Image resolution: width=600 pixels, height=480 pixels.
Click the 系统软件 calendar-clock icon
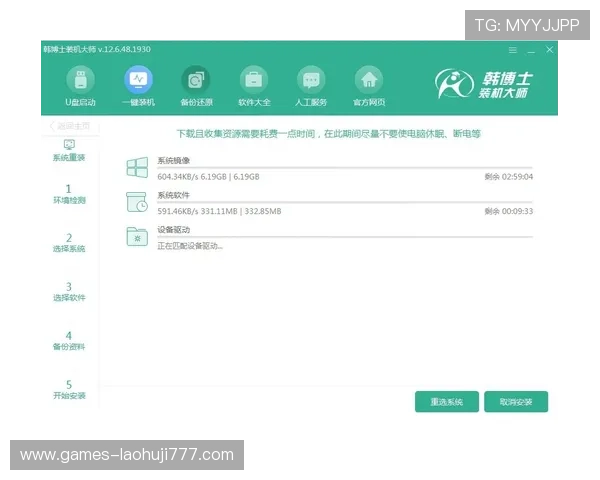click(x=137, y=202)
